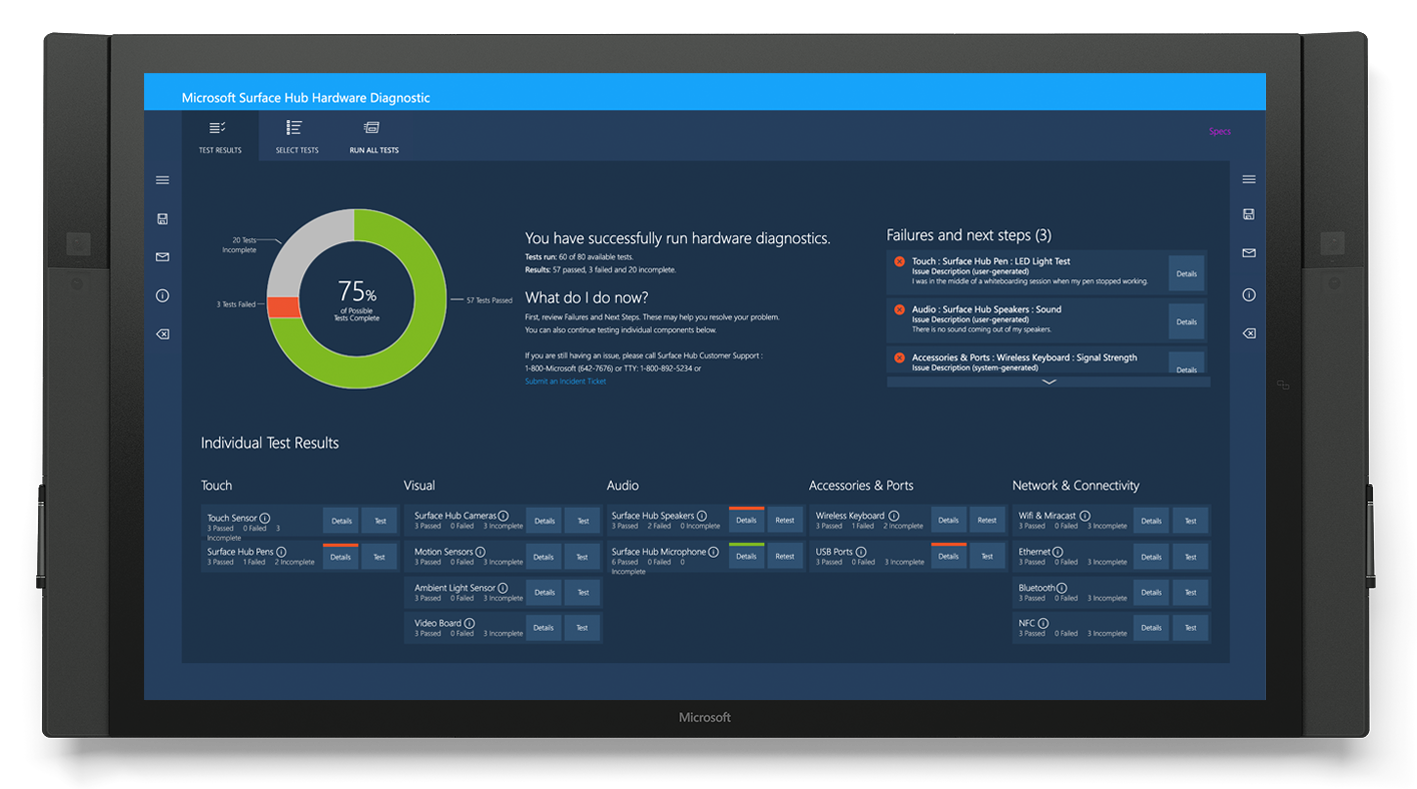Show info for Ambient Light Sensor
The image size is (1417, 789).
coord(503,588)
